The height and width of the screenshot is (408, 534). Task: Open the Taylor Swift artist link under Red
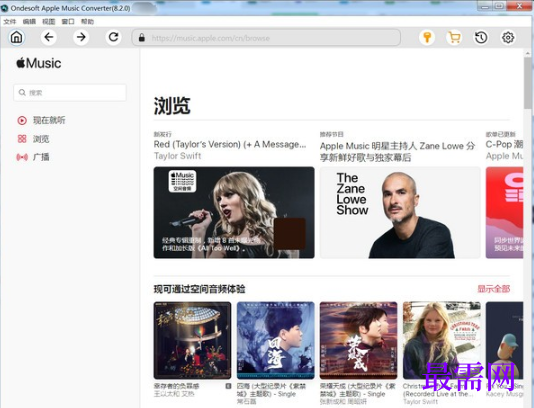pyautogui.click(x=177, y=156)
